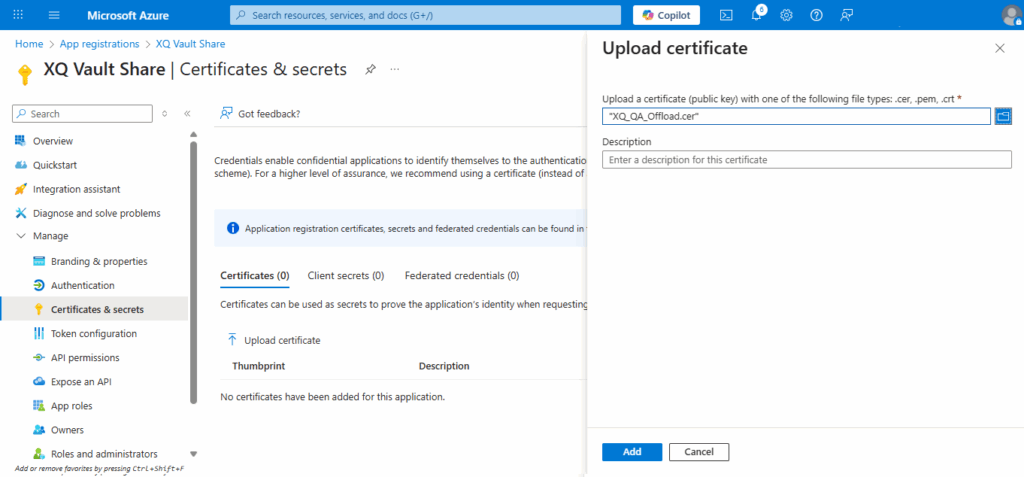This screenshot has height=477, width=1024.
Task: Collapse the Manage section in sidebar
Action: pos(21,236)
